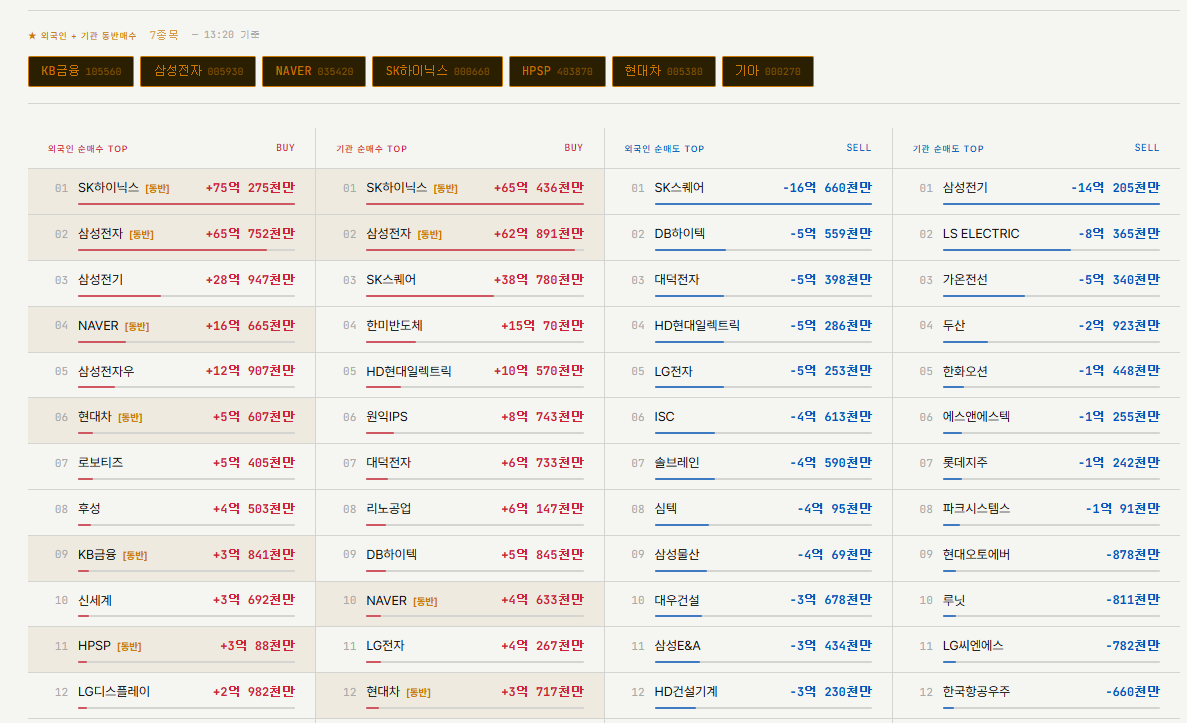Select the 신세계 row
This screenshot has height=723, width=1187.
pos(172,604)
